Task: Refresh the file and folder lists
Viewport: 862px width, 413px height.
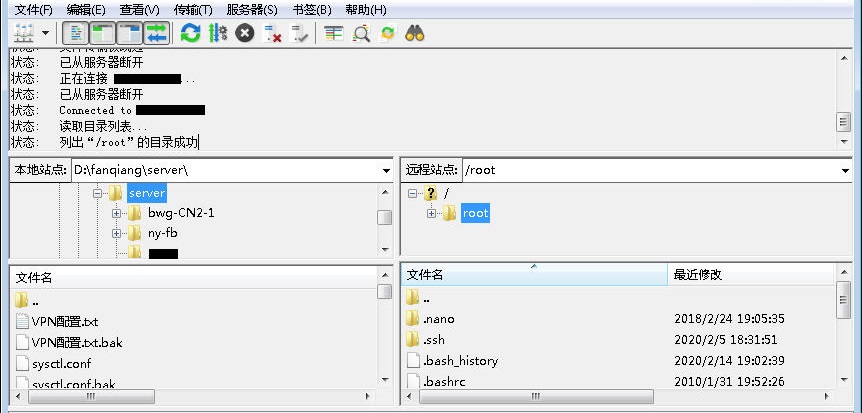Action: pos(190,33)
